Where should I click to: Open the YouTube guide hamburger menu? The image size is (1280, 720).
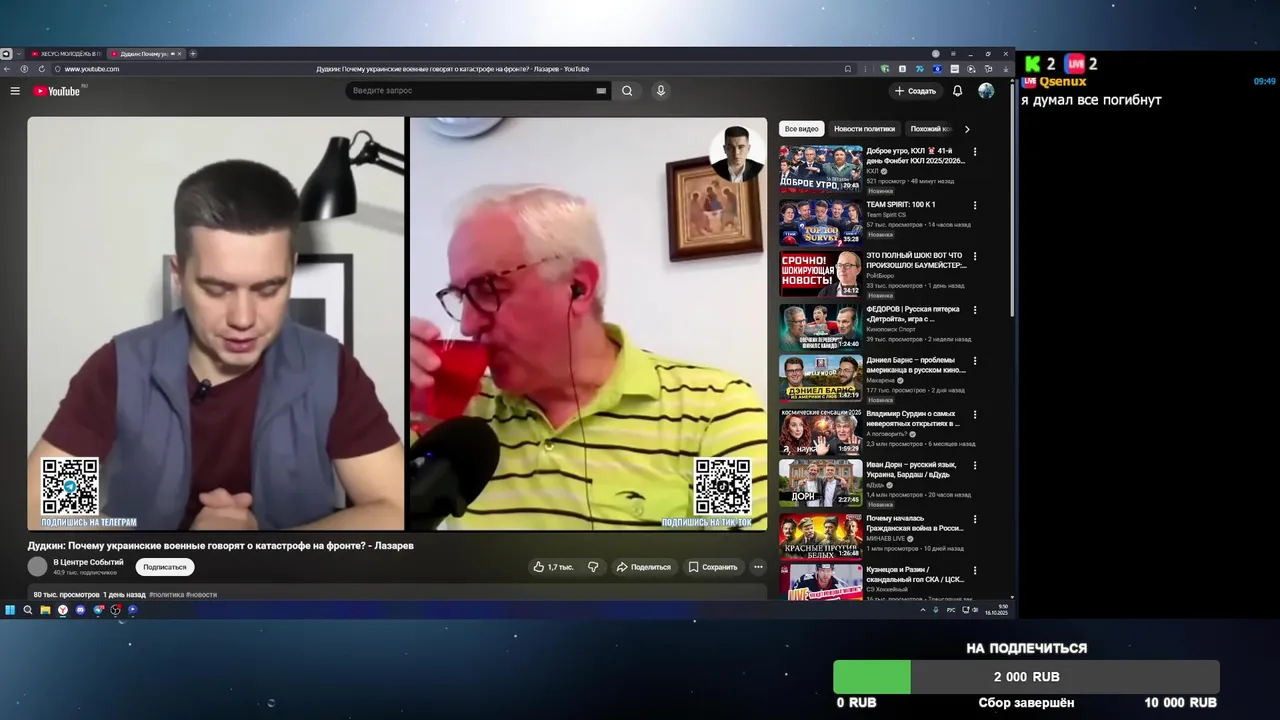click(x=15, y=91)
